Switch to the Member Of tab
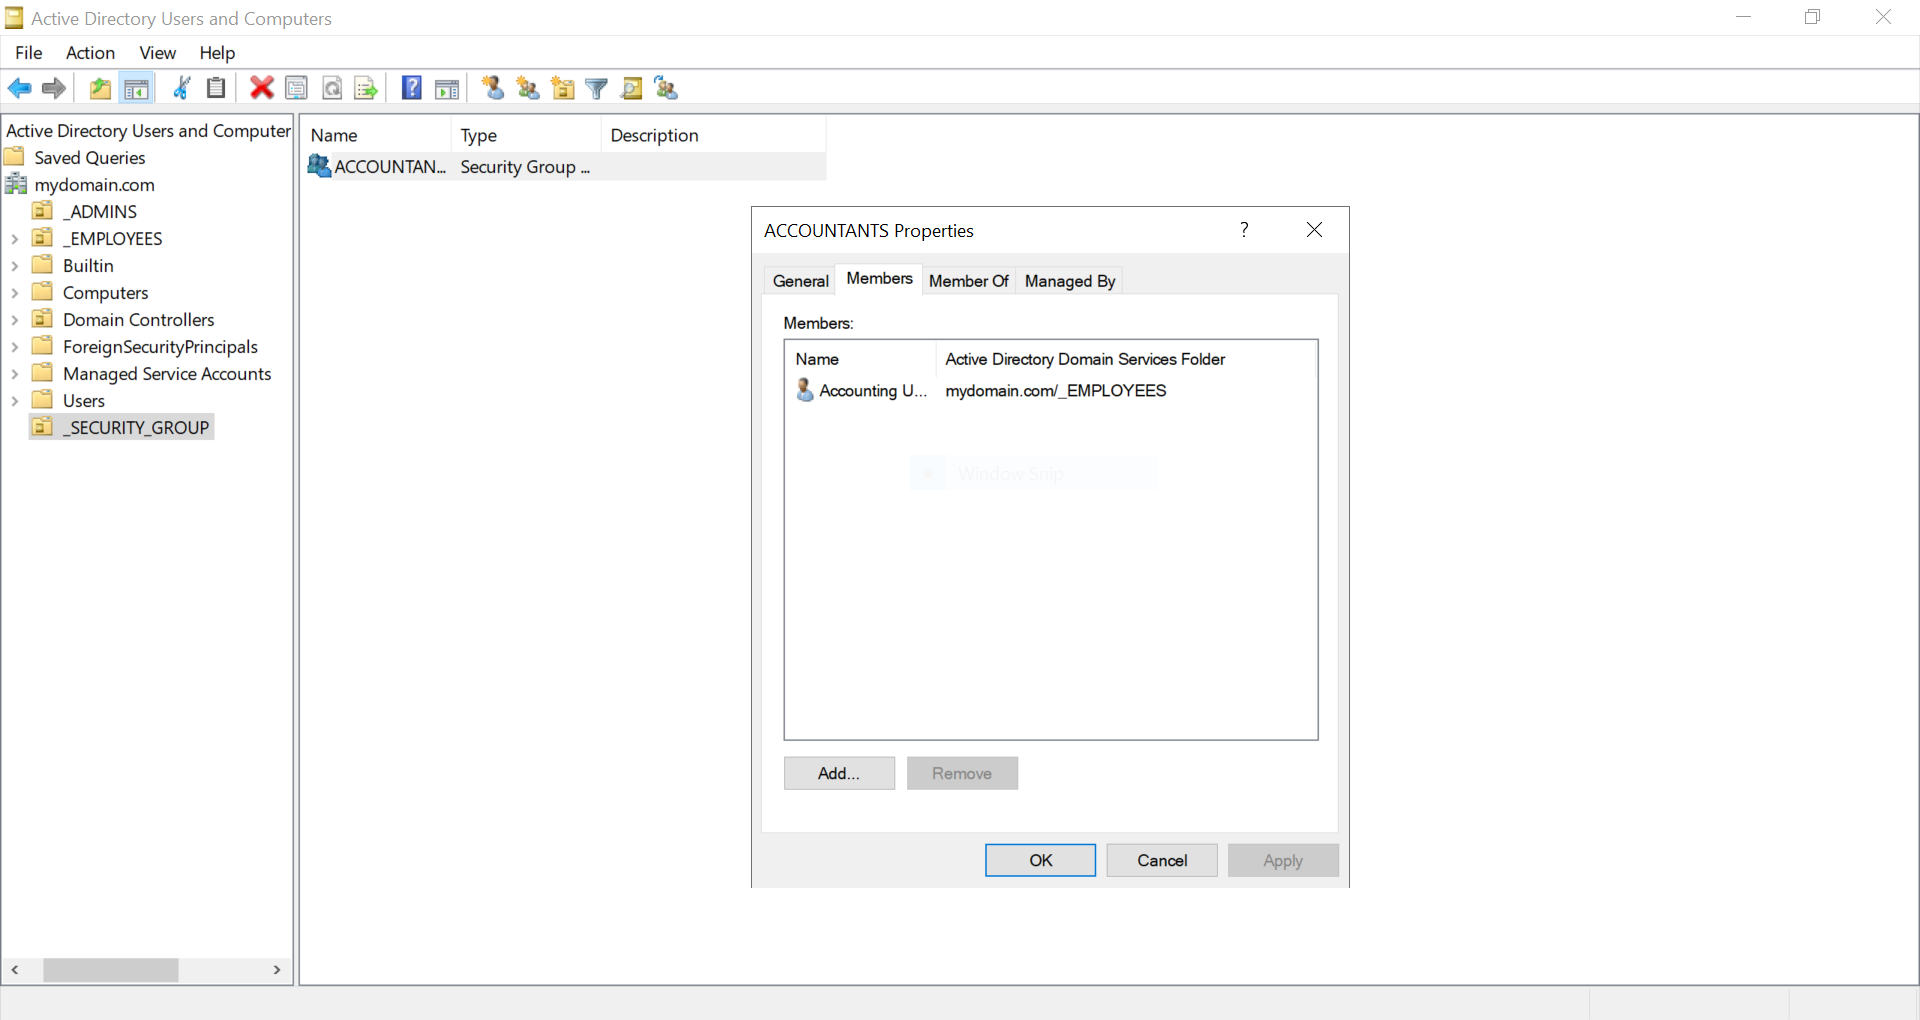 pos(968,281)
